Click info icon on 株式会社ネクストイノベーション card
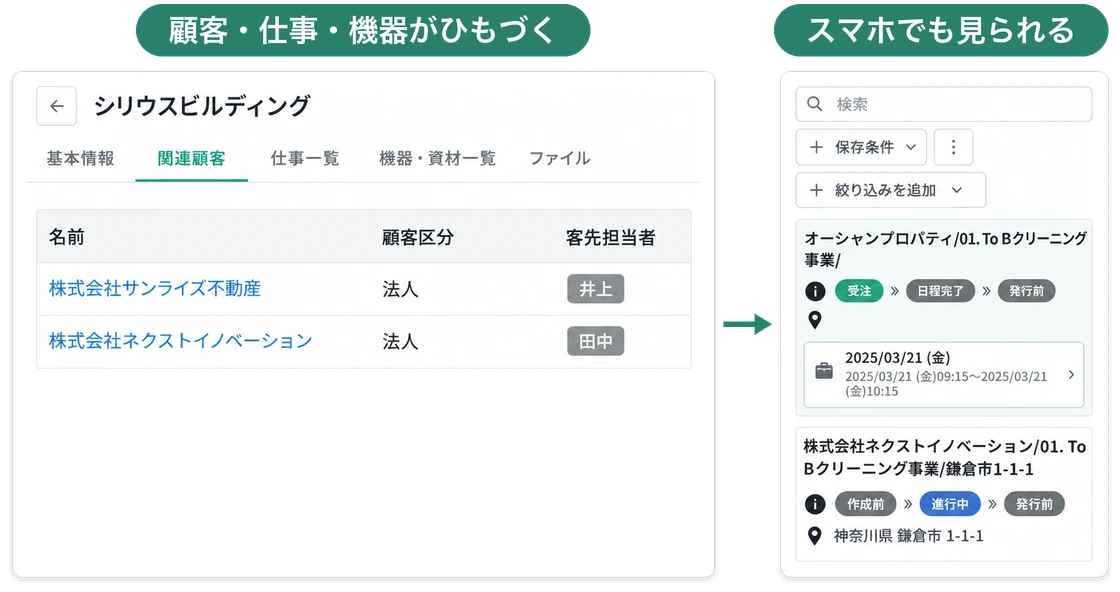 pos(815,504)
